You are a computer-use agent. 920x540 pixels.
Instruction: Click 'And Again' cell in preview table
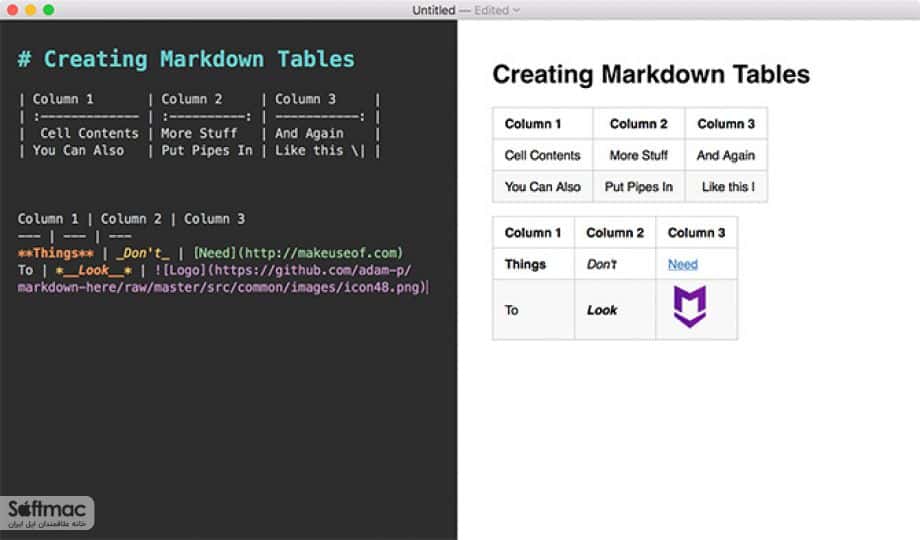(x=726, y=155)
